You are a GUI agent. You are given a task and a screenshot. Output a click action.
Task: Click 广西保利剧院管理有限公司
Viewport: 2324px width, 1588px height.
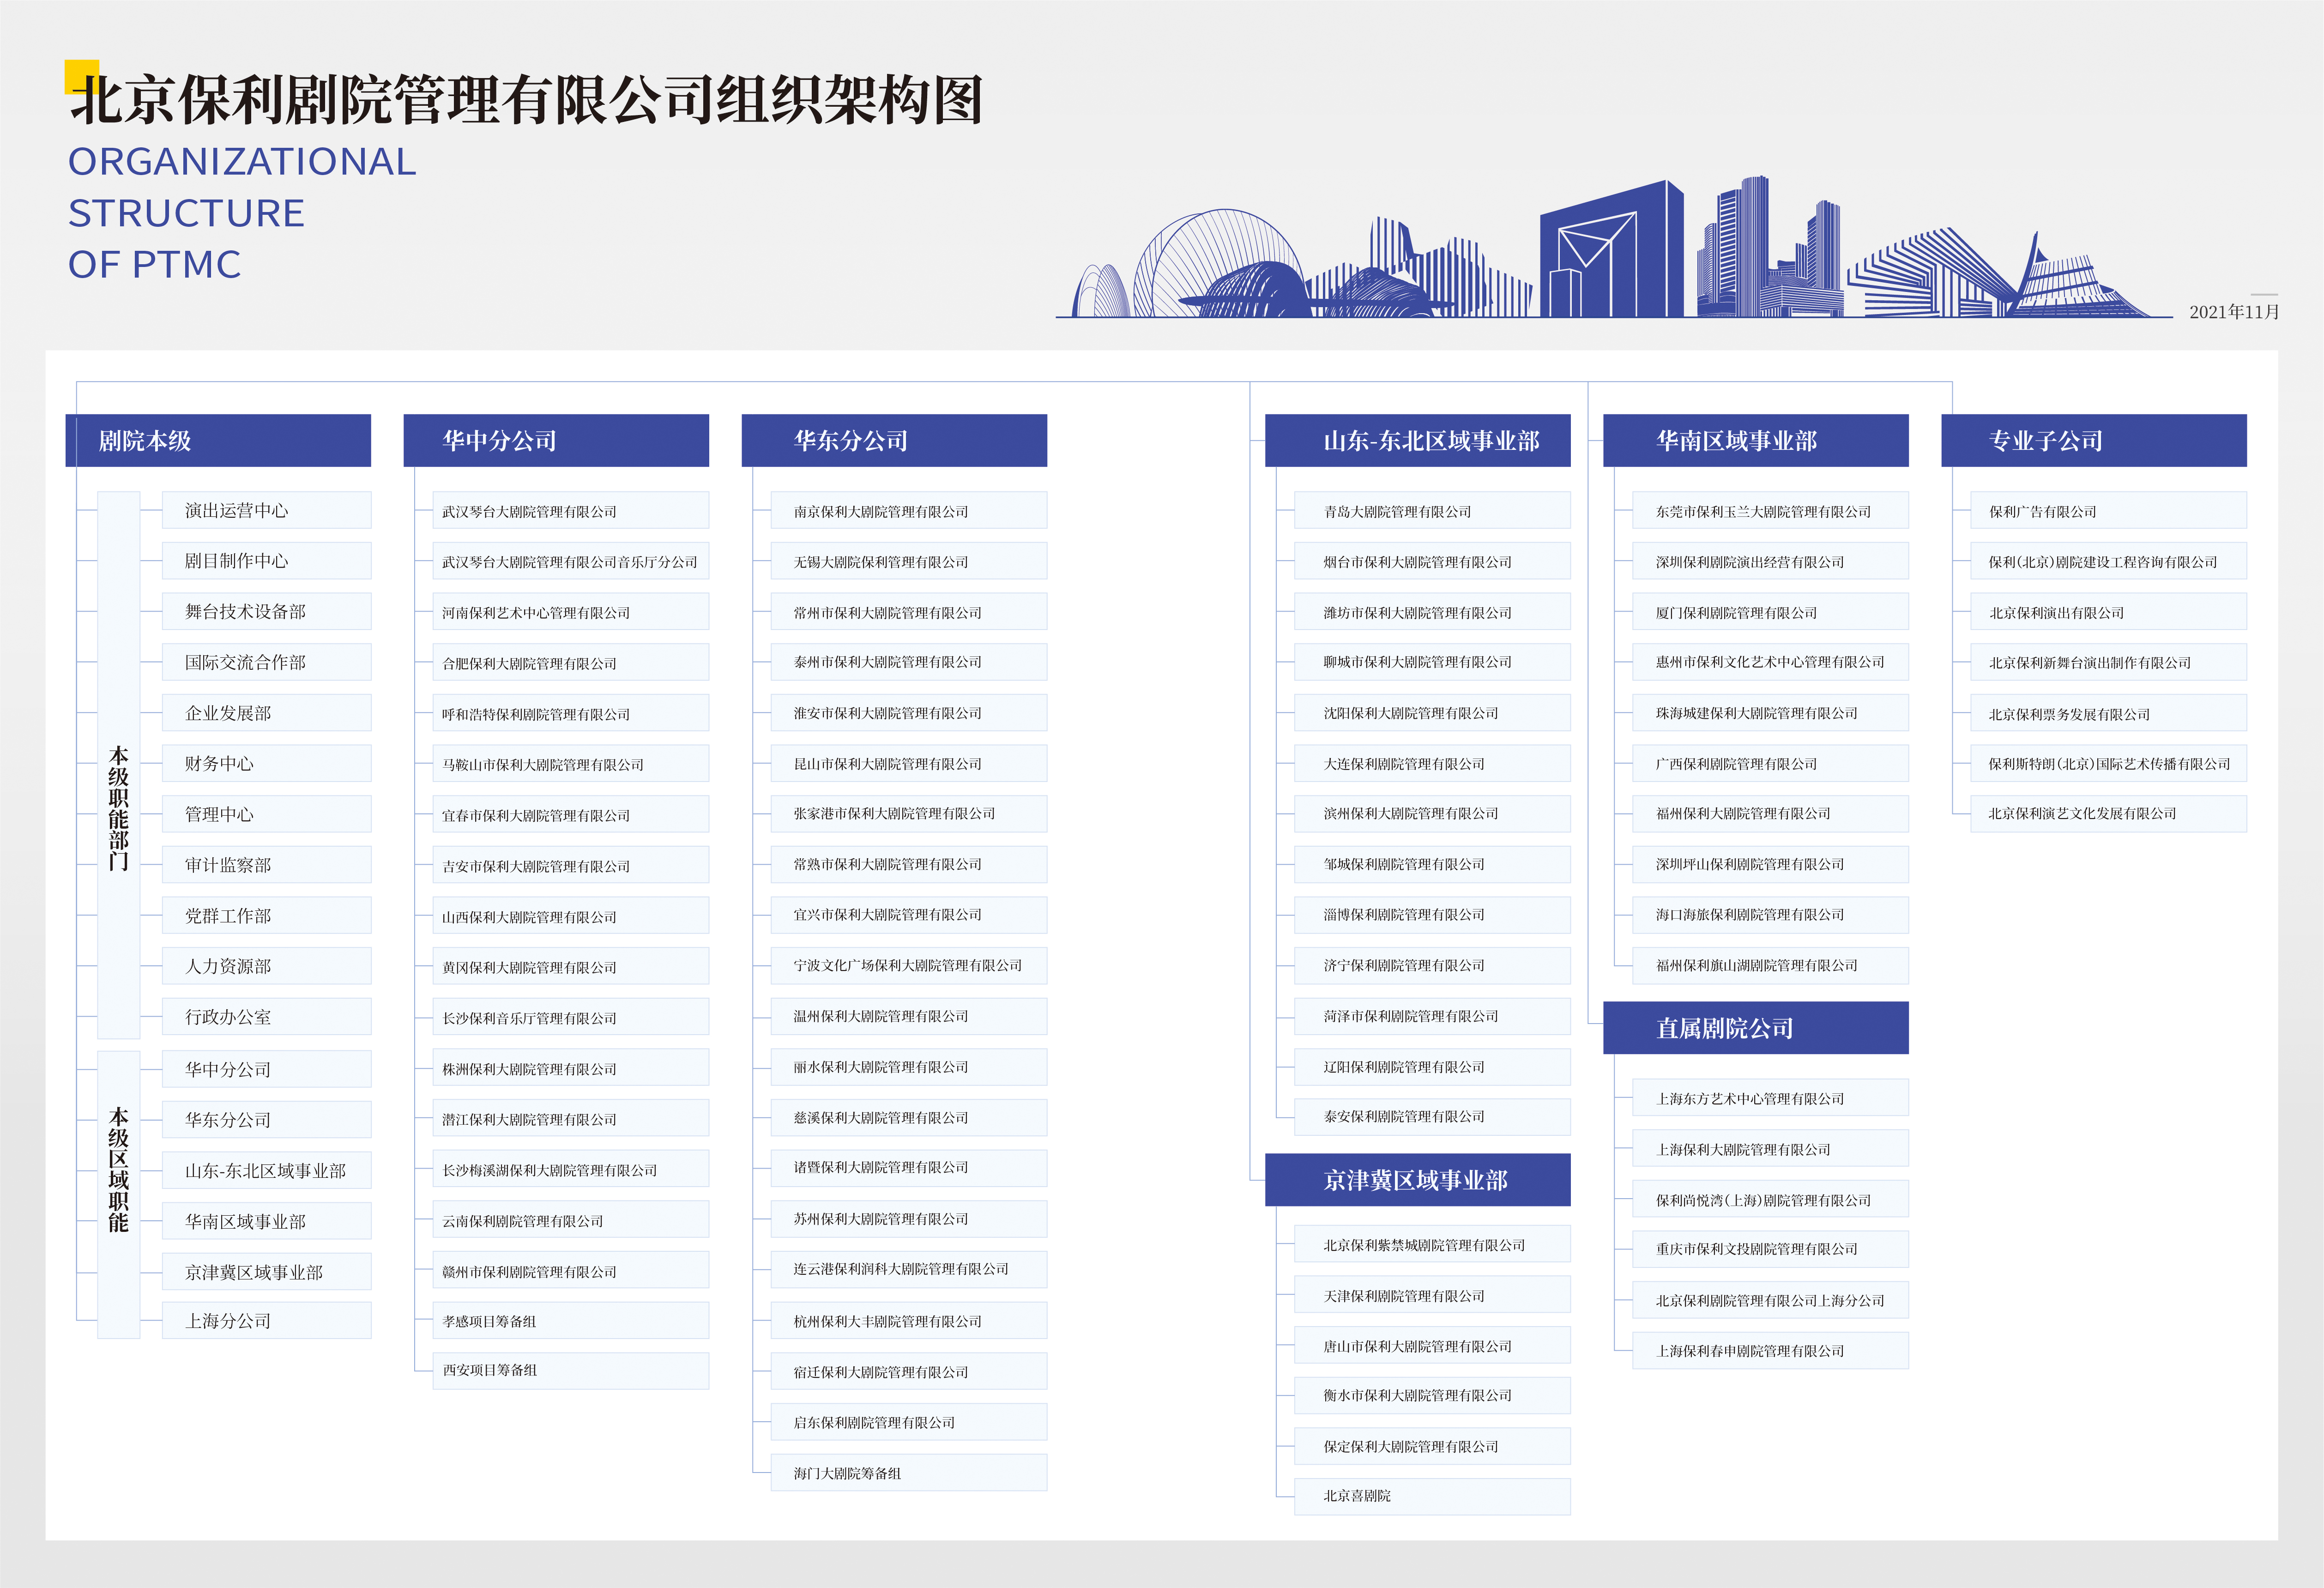click(1769, 763)
